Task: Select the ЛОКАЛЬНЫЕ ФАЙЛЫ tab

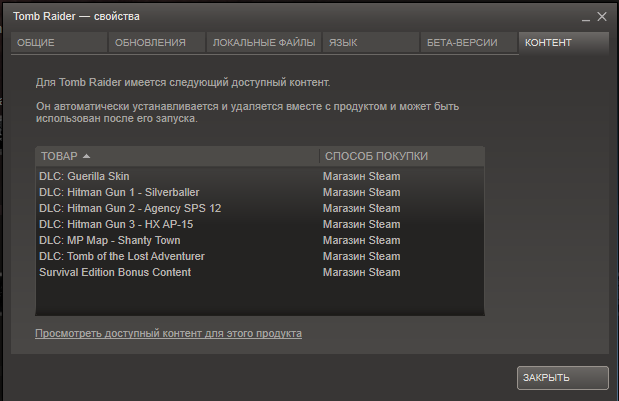Action: click(x=264, y=43)
